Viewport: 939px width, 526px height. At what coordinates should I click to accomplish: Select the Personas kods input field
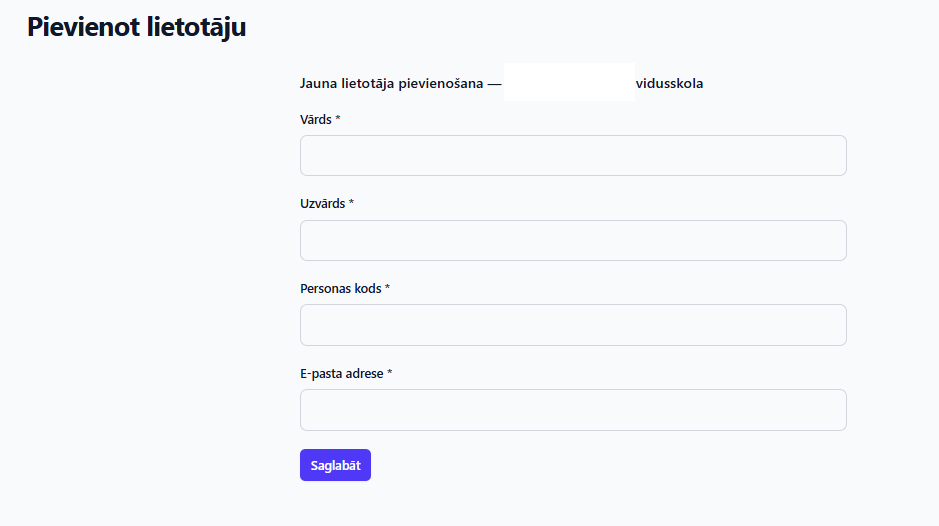click(573, 325)
